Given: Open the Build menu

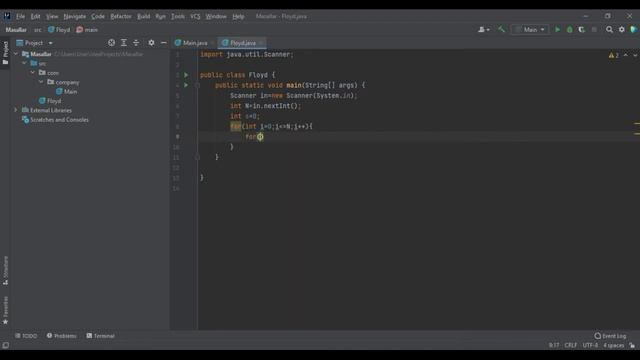Looking at the screenshot, I should point(144,16).
